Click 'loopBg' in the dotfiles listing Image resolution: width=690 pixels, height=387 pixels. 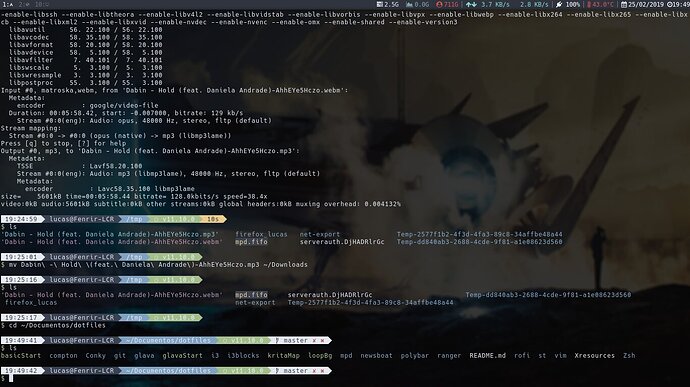(x=320, y=356)
